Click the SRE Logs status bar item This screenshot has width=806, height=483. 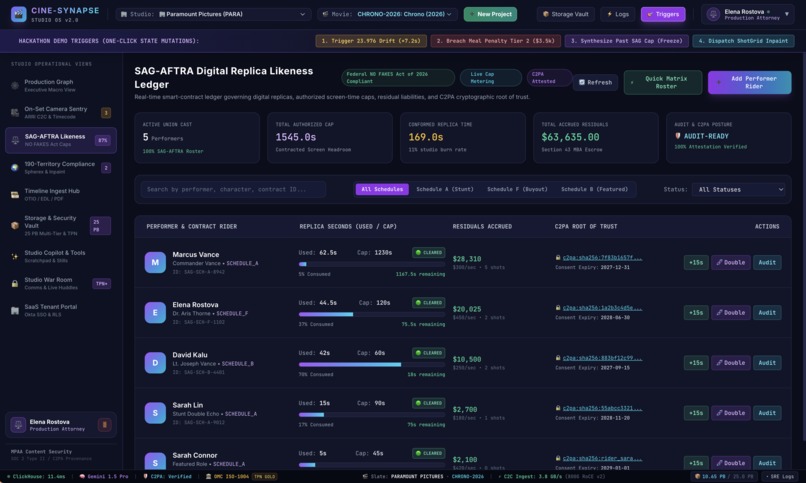[x=779, y=477]
